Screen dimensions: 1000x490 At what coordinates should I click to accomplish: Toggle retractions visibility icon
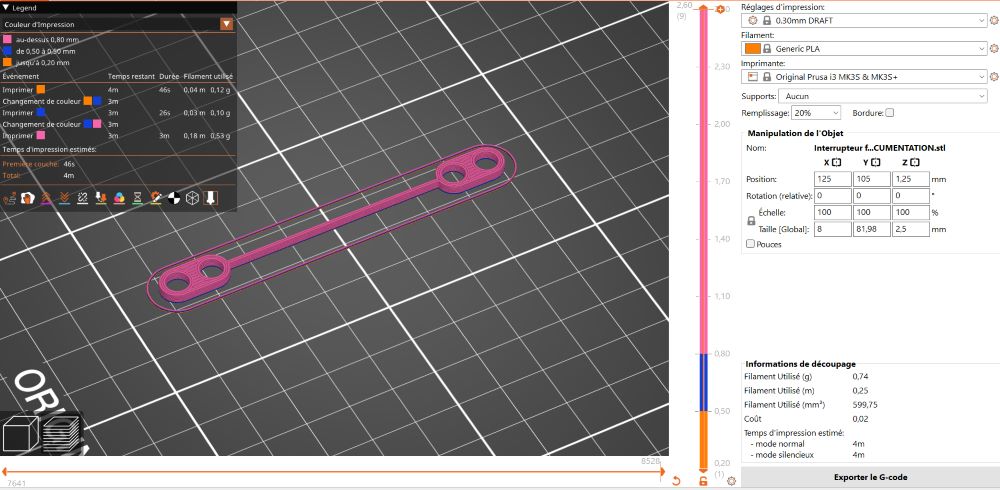point(46,198)
